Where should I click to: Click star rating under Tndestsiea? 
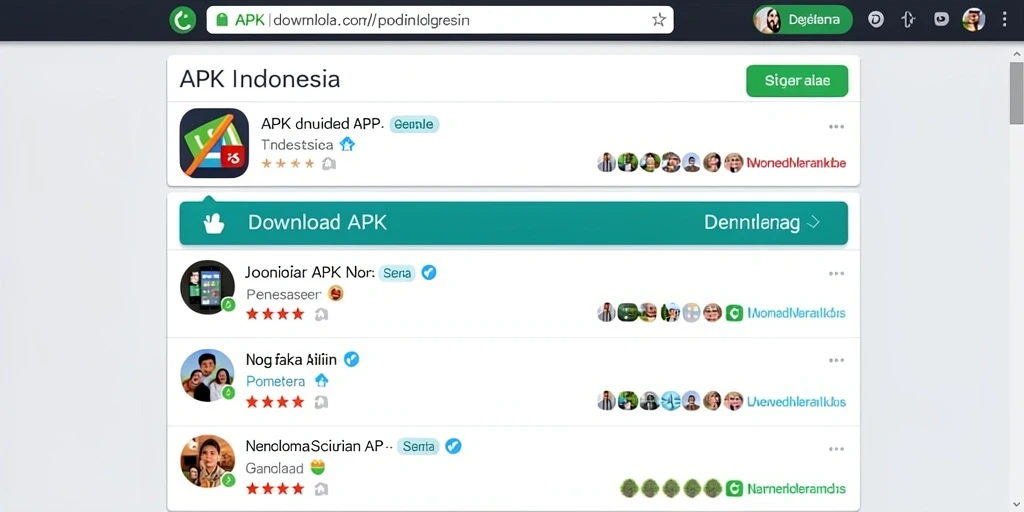pos(289,164)
